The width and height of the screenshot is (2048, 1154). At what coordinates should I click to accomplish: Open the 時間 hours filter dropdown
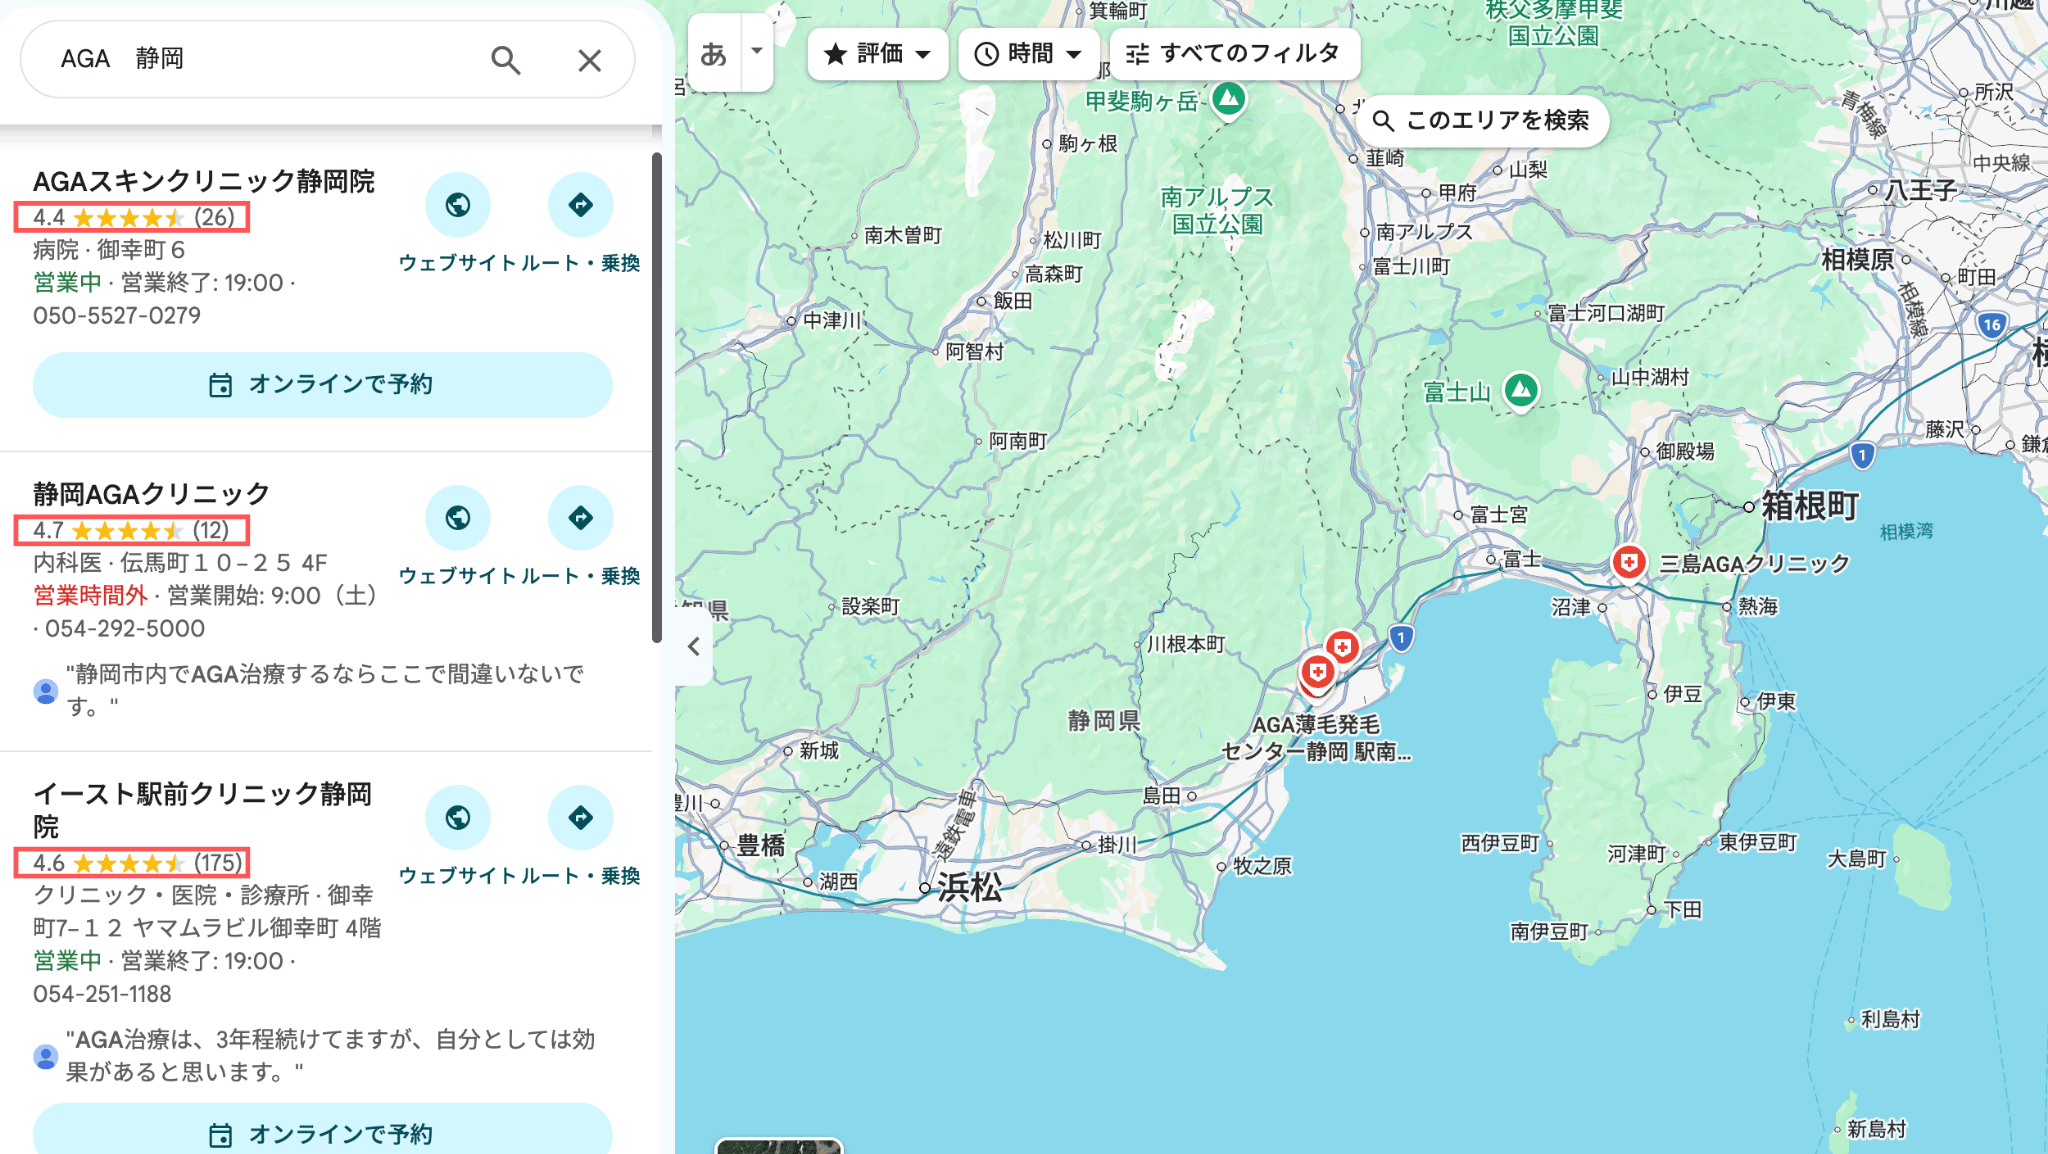coord(1029,53)
